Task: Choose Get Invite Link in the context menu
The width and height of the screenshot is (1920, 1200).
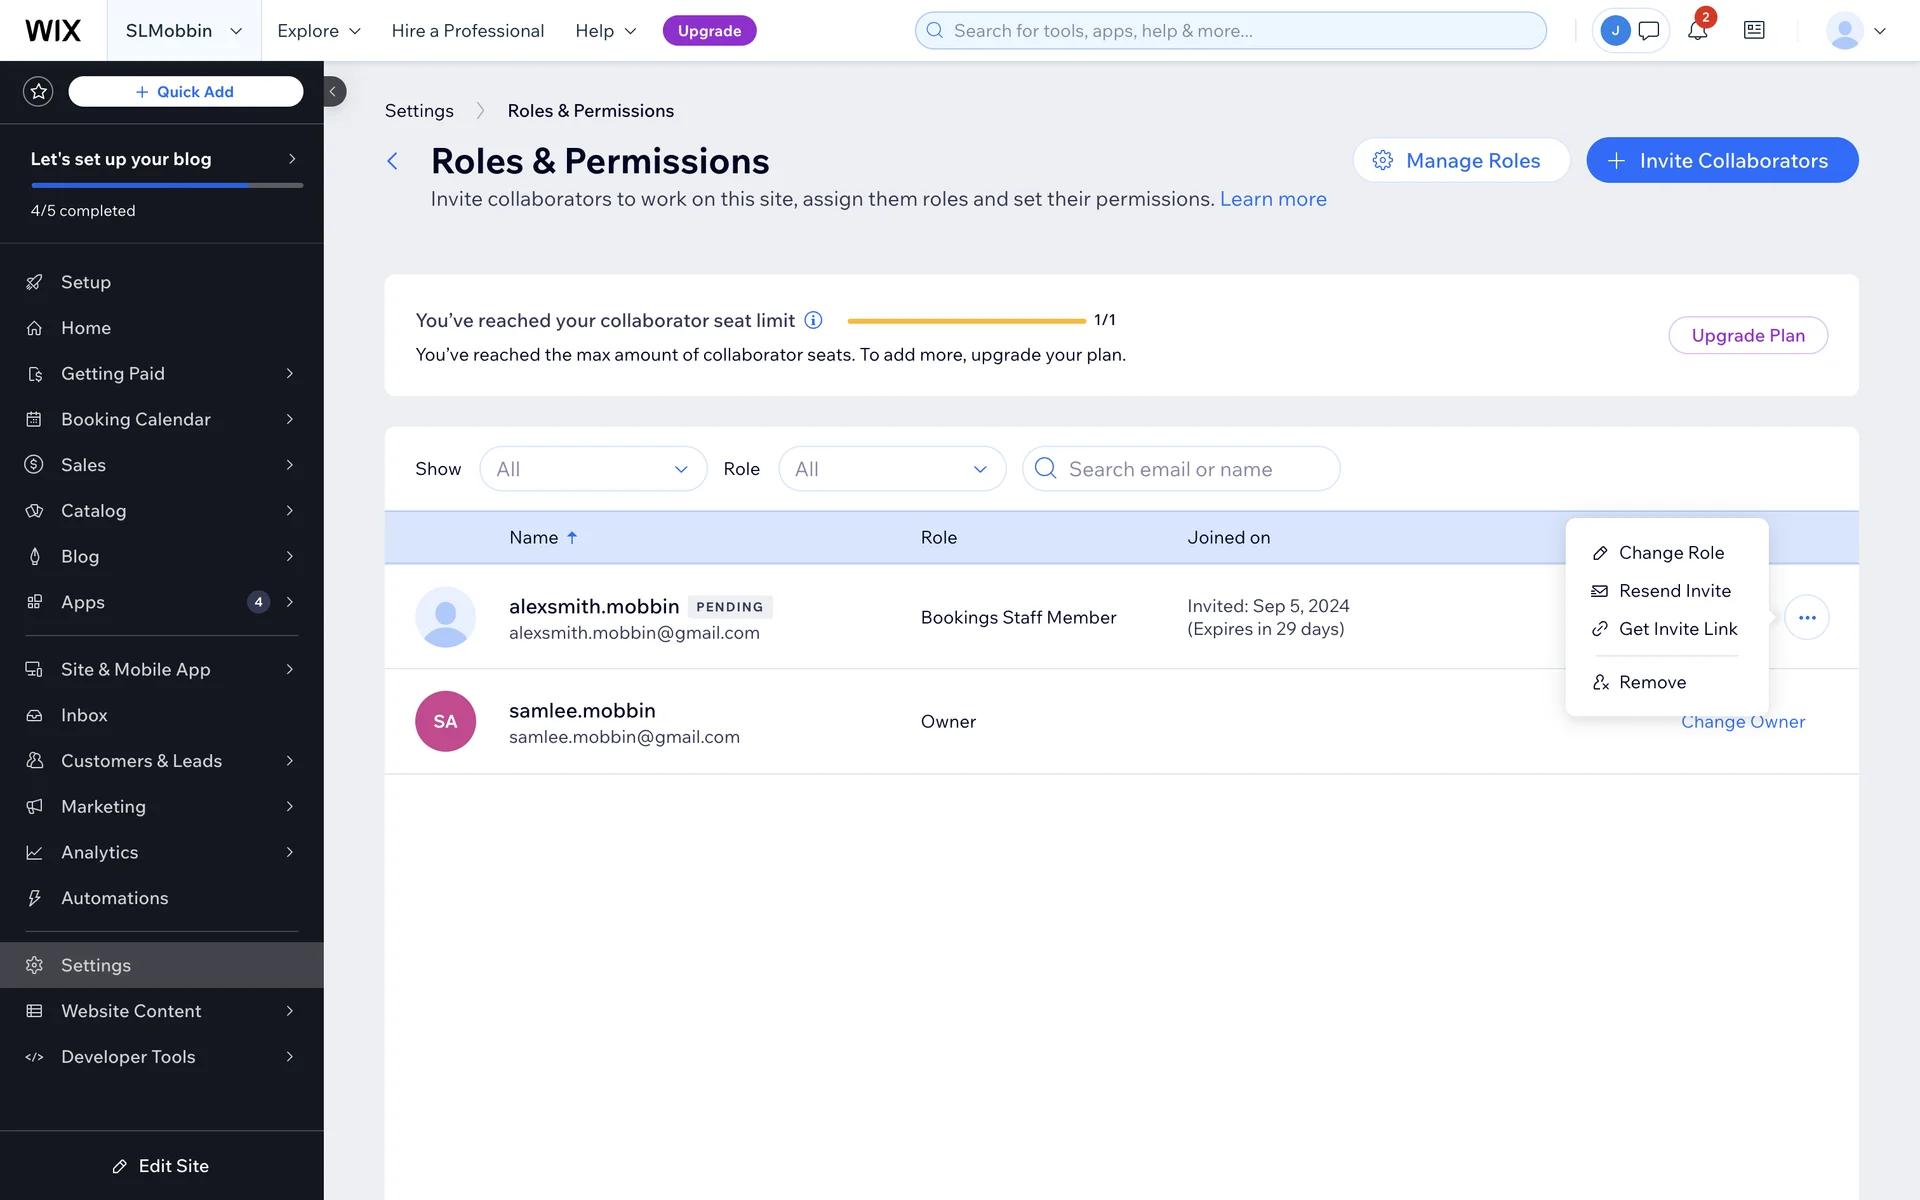Action: (1677, 629)
